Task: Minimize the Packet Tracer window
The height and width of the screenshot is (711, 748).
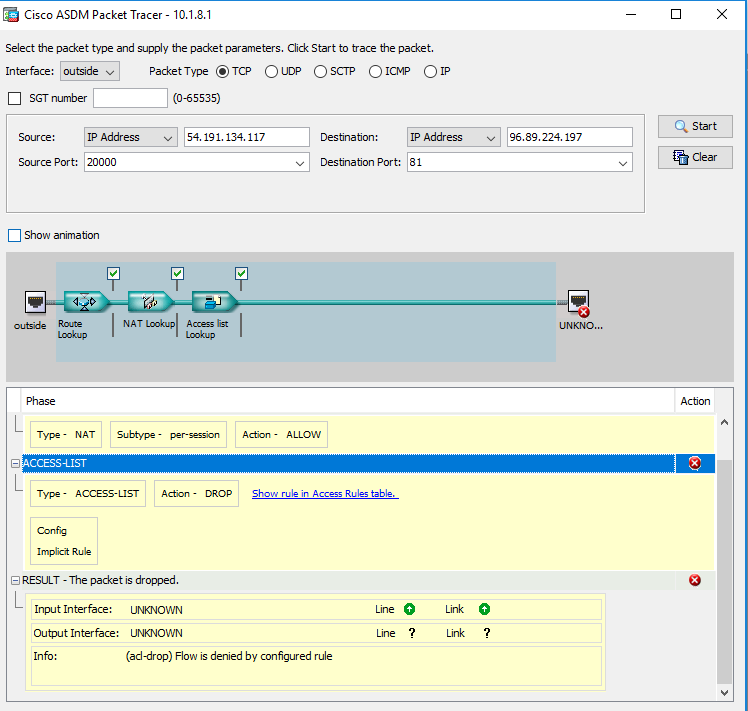Action: coord(631,14)
